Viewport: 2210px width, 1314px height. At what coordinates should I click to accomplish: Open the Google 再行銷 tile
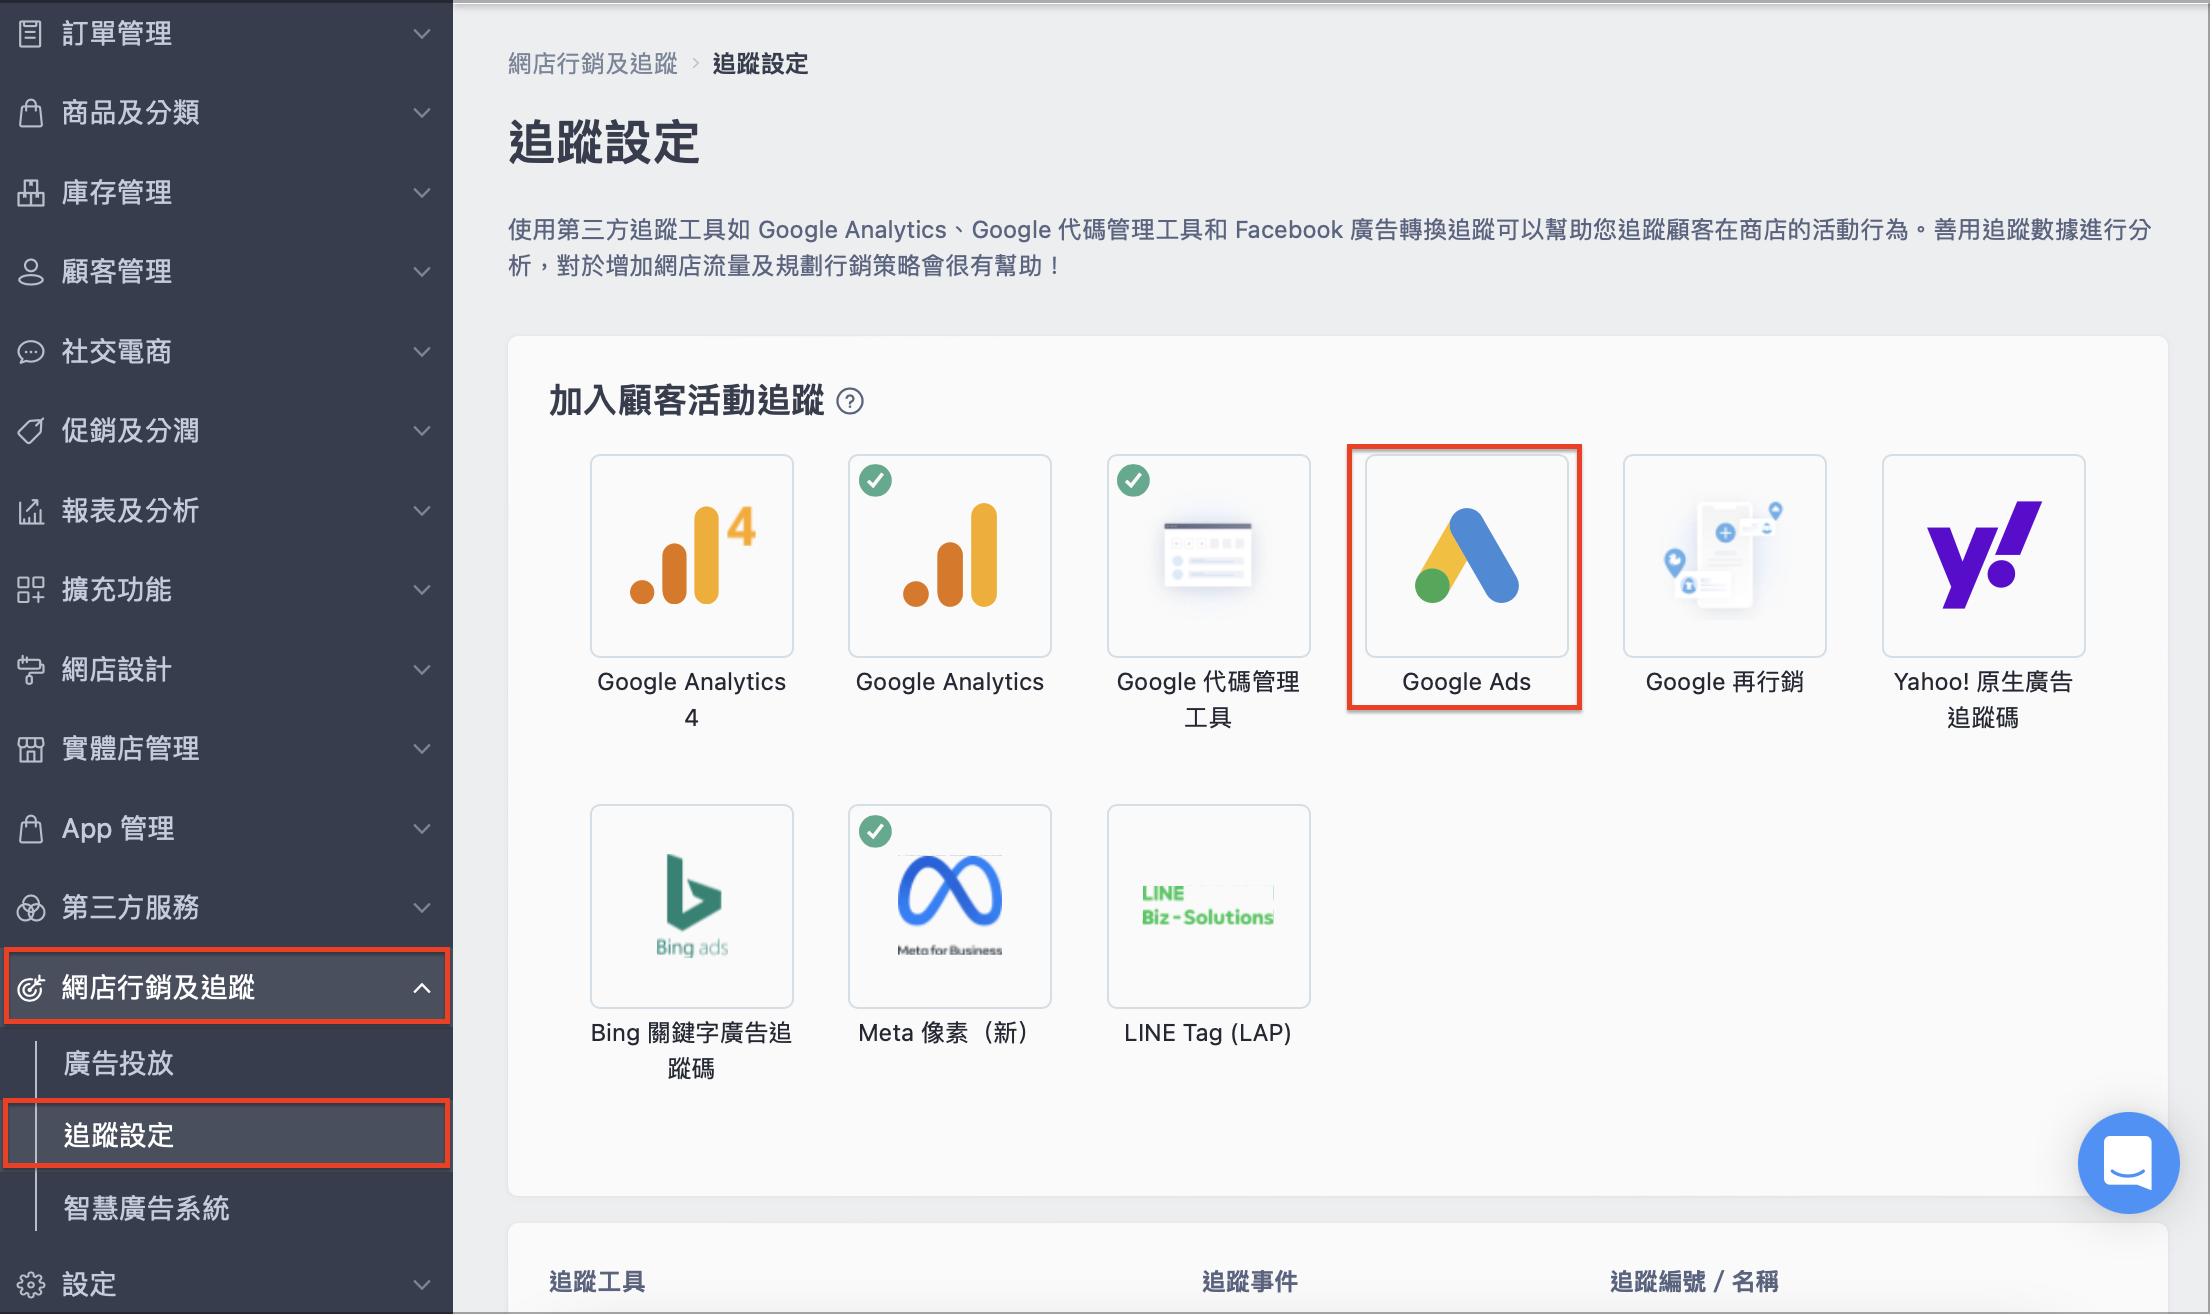click(x=1725, y=556)
